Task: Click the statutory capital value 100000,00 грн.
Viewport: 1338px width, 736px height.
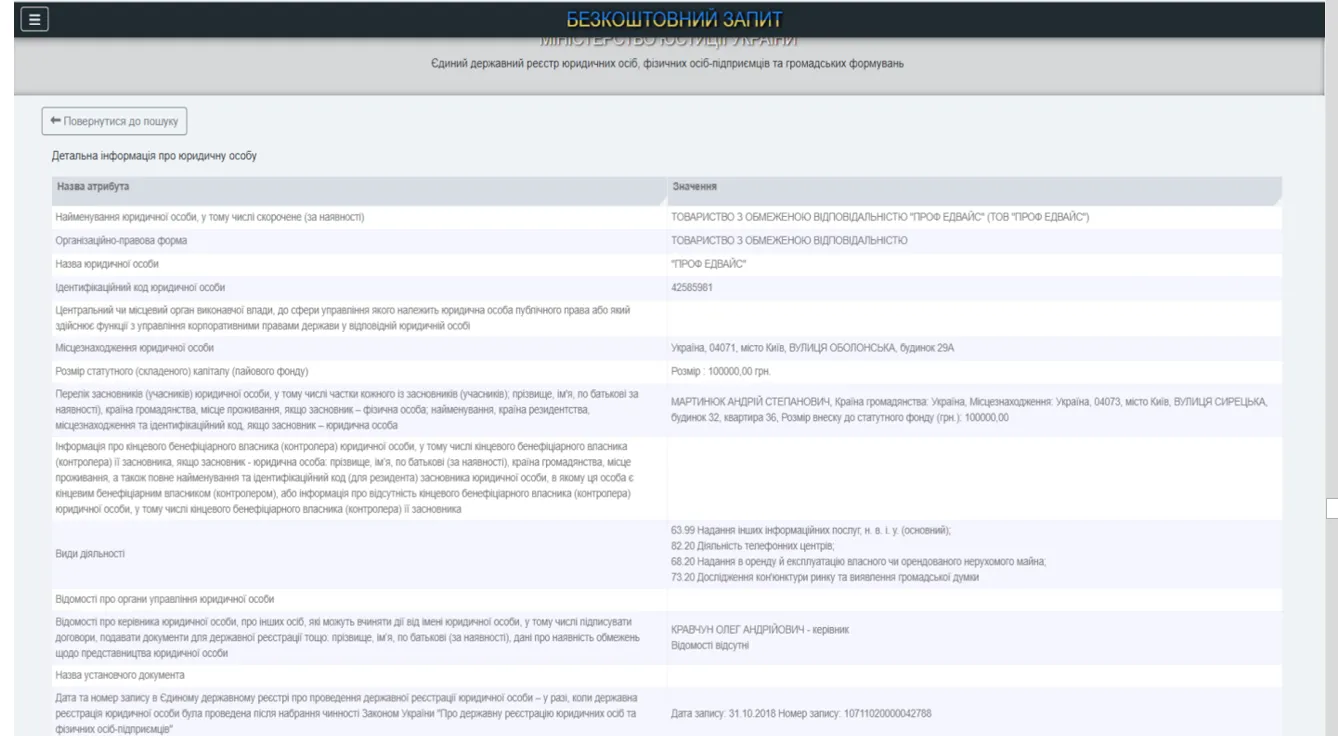Action: 721,371
